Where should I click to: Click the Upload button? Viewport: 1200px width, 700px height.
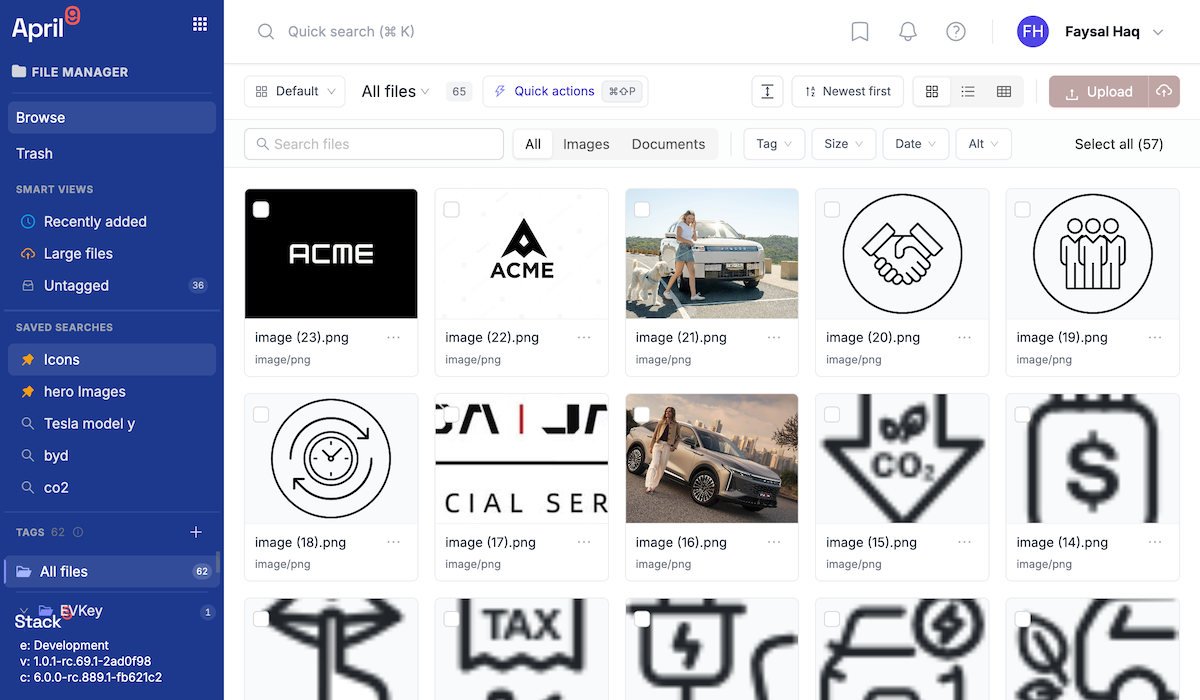point(1099,91)
